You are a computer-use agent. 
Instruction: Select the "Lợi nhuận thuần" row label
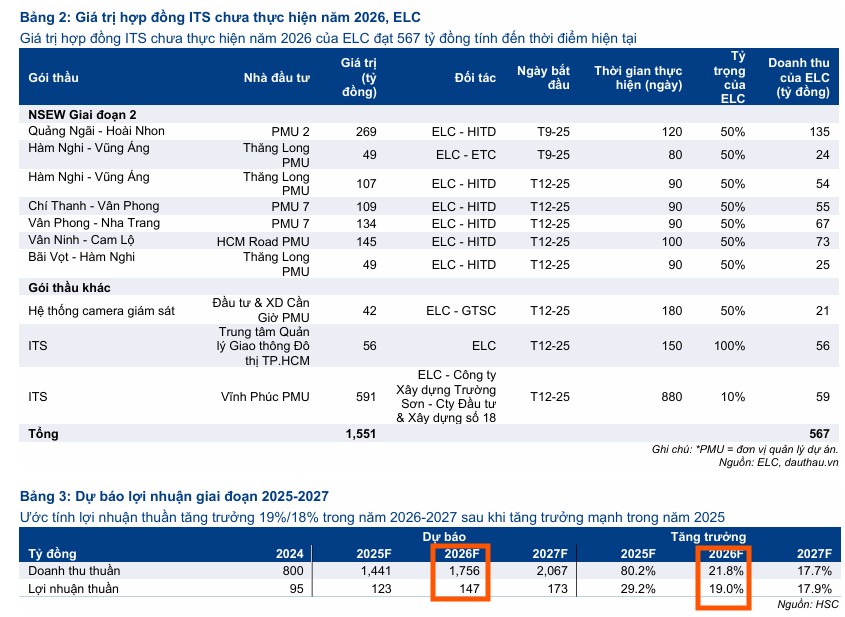[x=73, y=589]
